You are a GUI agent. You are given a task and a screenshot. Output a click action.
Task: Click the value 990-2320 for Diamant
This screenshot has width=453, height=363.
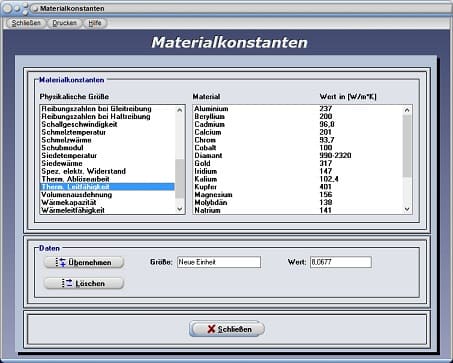(x=335, y=156)
